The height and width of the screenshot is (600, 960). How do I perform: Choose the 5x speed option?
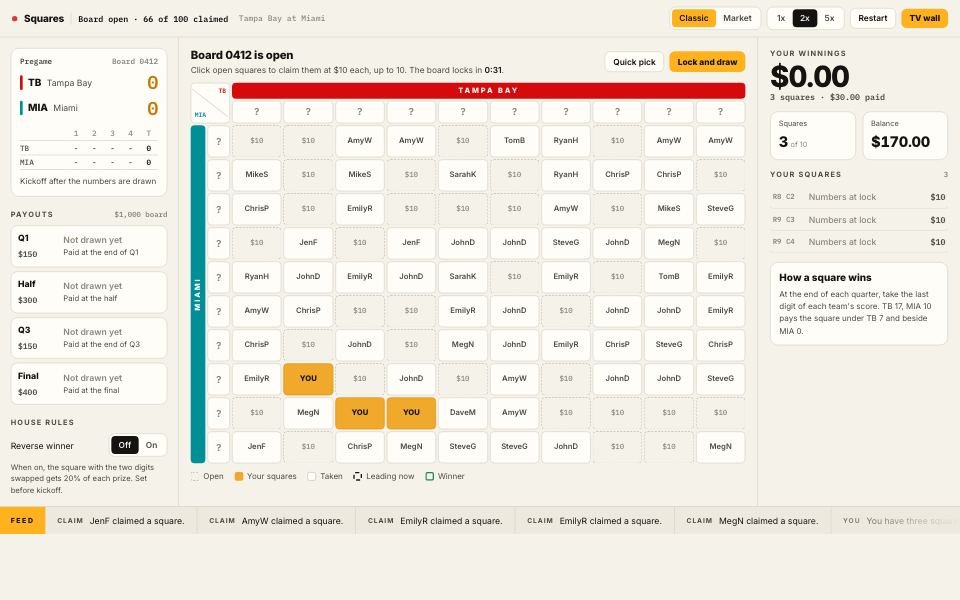829,18
